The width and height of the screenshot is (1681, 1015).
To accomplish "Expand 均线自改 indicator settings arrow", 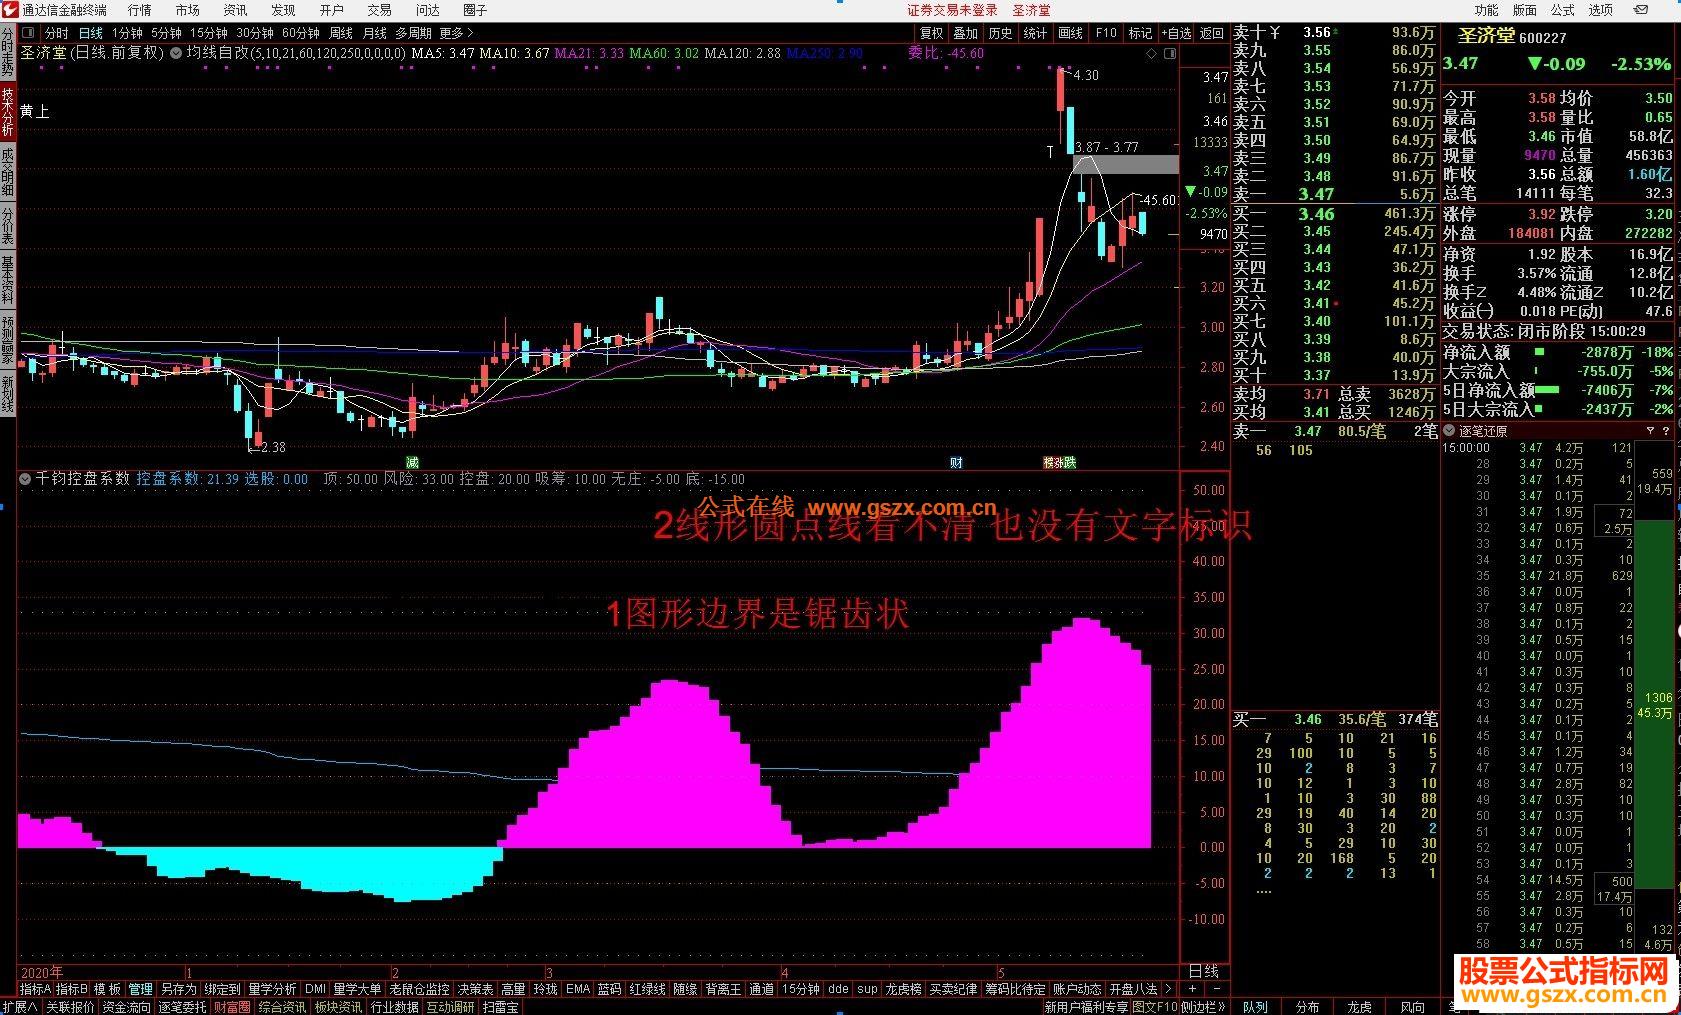I will [x=176, y=52].
